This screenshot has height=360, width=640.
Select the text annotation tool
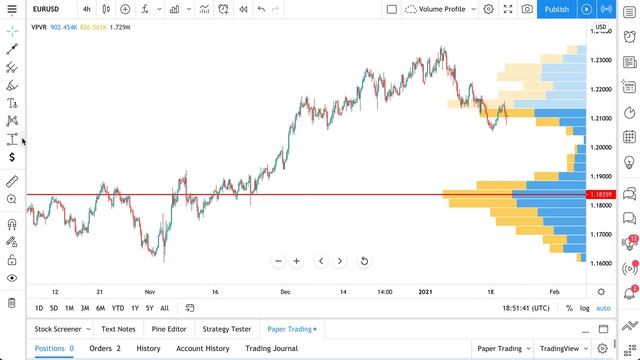click(x=12, y=103)
